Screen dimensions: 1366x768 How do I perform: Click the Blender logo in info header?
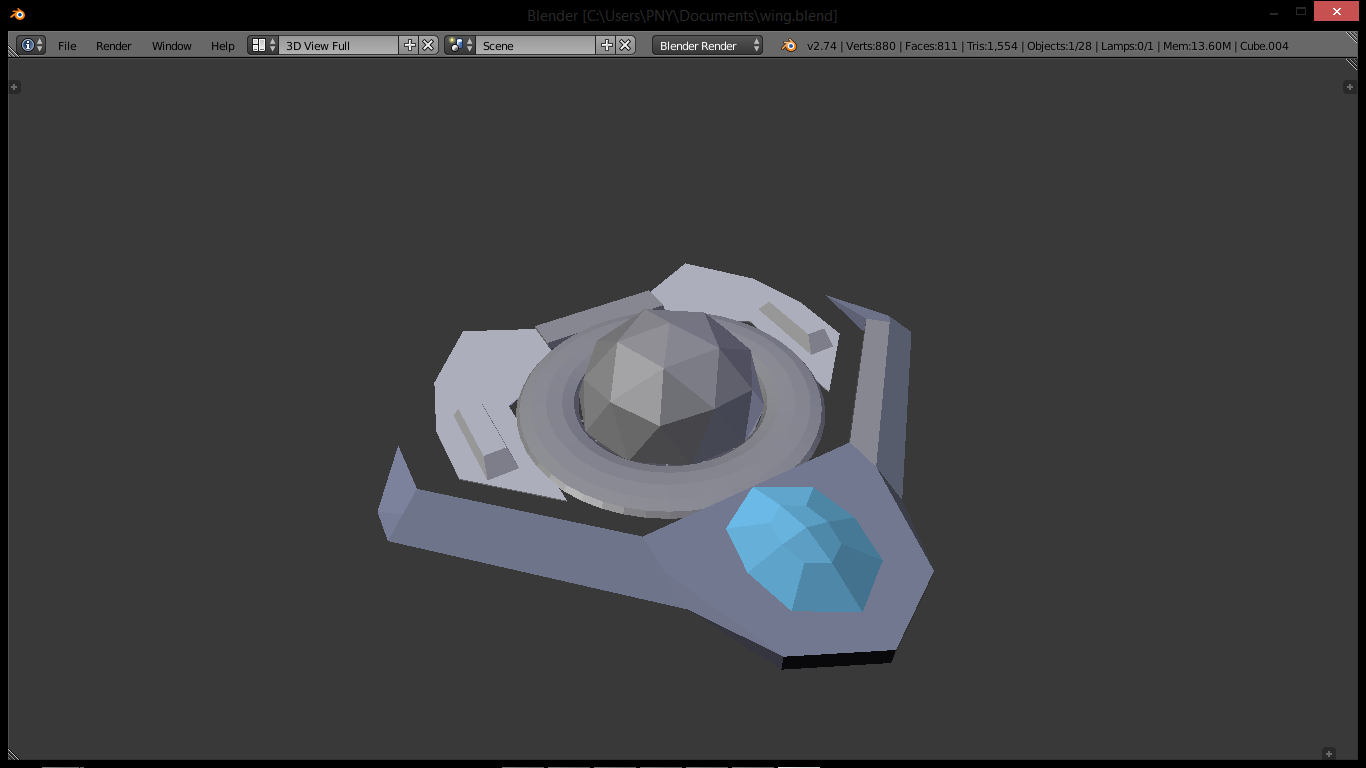point(789,45)
